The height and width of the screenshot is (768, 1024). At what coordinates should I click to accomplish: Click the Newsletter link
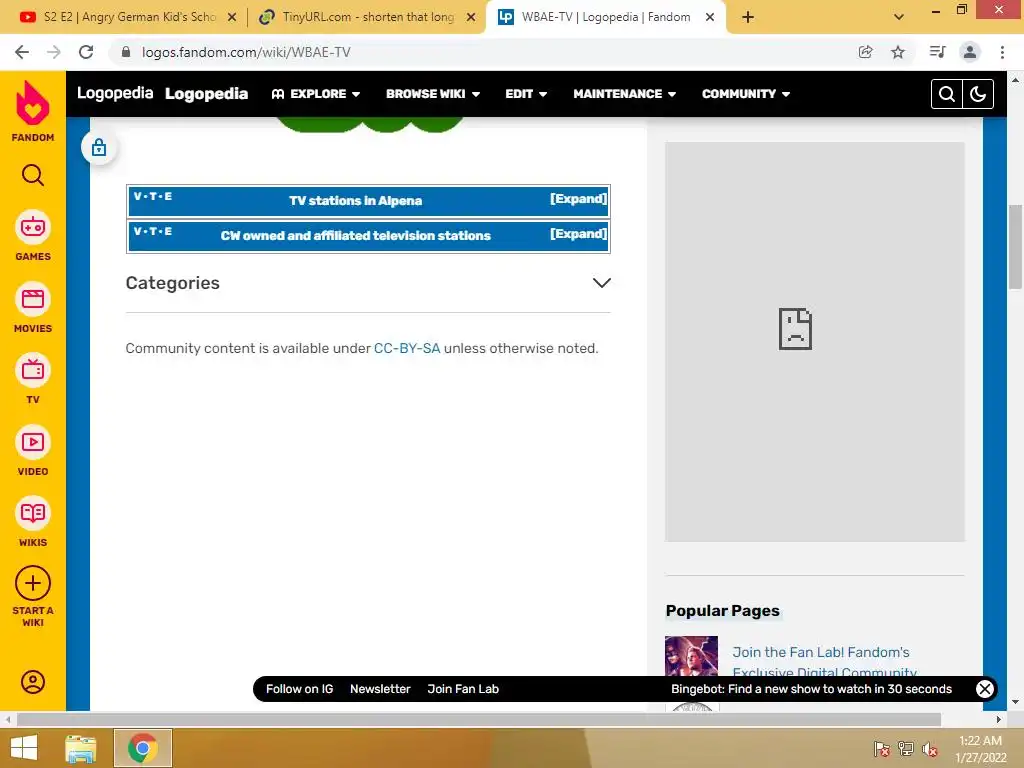380,689
